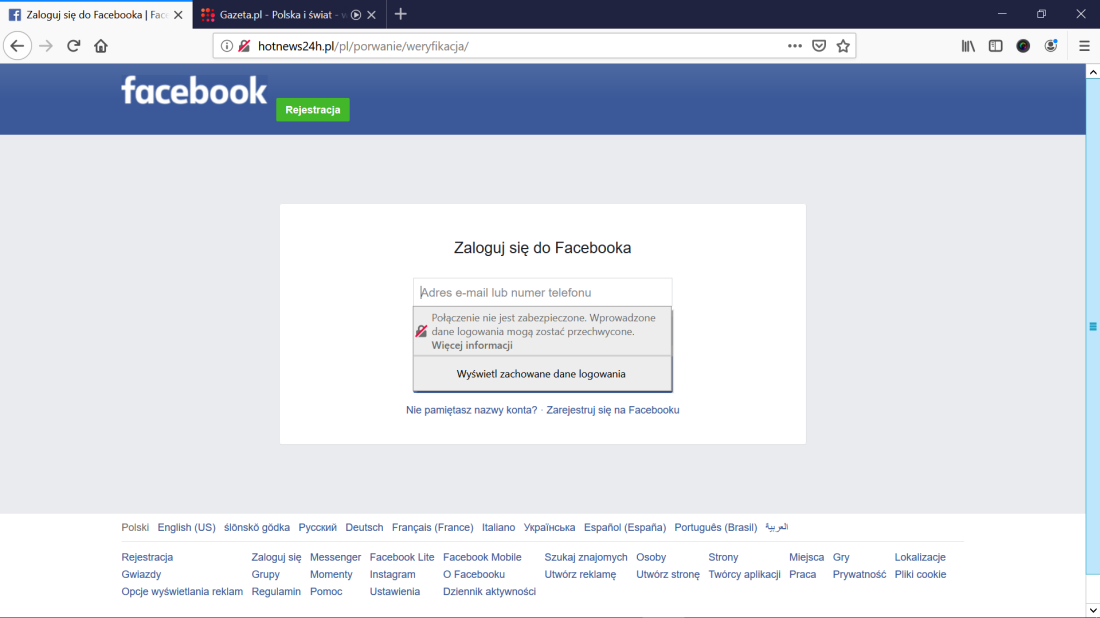
Task: Open the Grupy footer link
Action: coord(266,575)
